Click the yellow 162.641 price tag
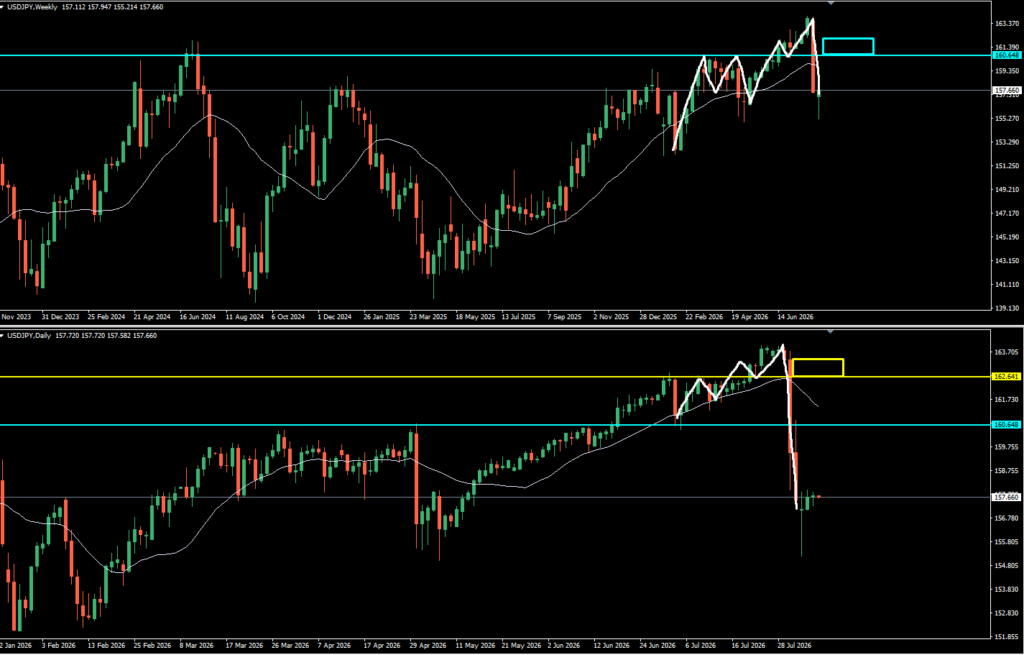This screenshot has width=1024, height=655. (1007, 377)
